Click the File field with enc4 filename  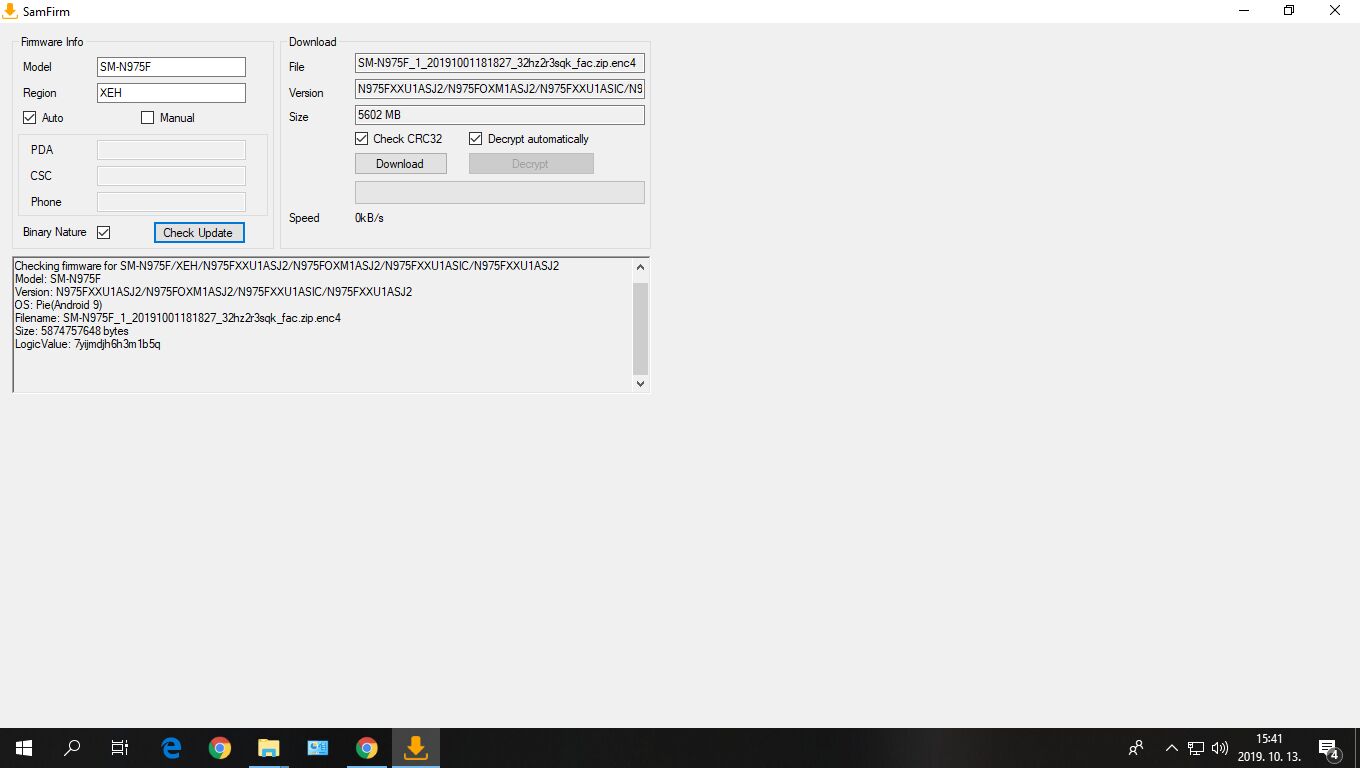coord(500,63)
